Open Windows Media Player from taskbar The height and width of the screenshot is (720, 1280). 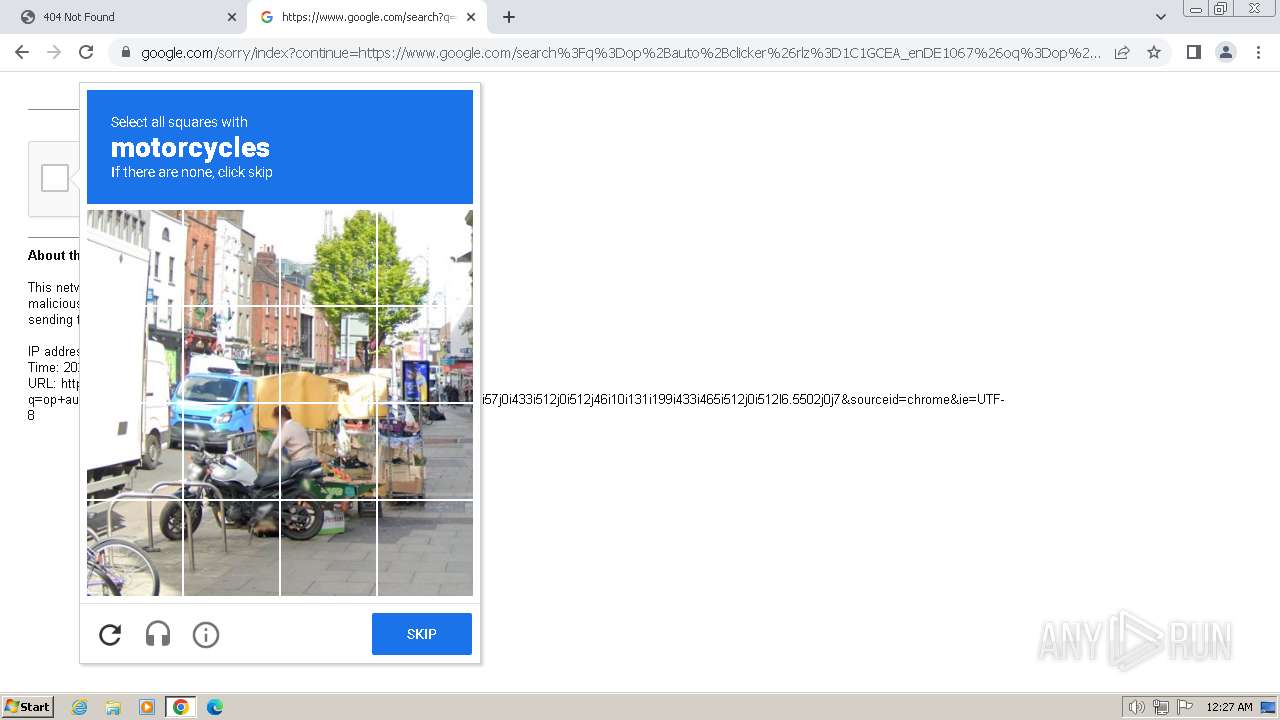(147, 707)
